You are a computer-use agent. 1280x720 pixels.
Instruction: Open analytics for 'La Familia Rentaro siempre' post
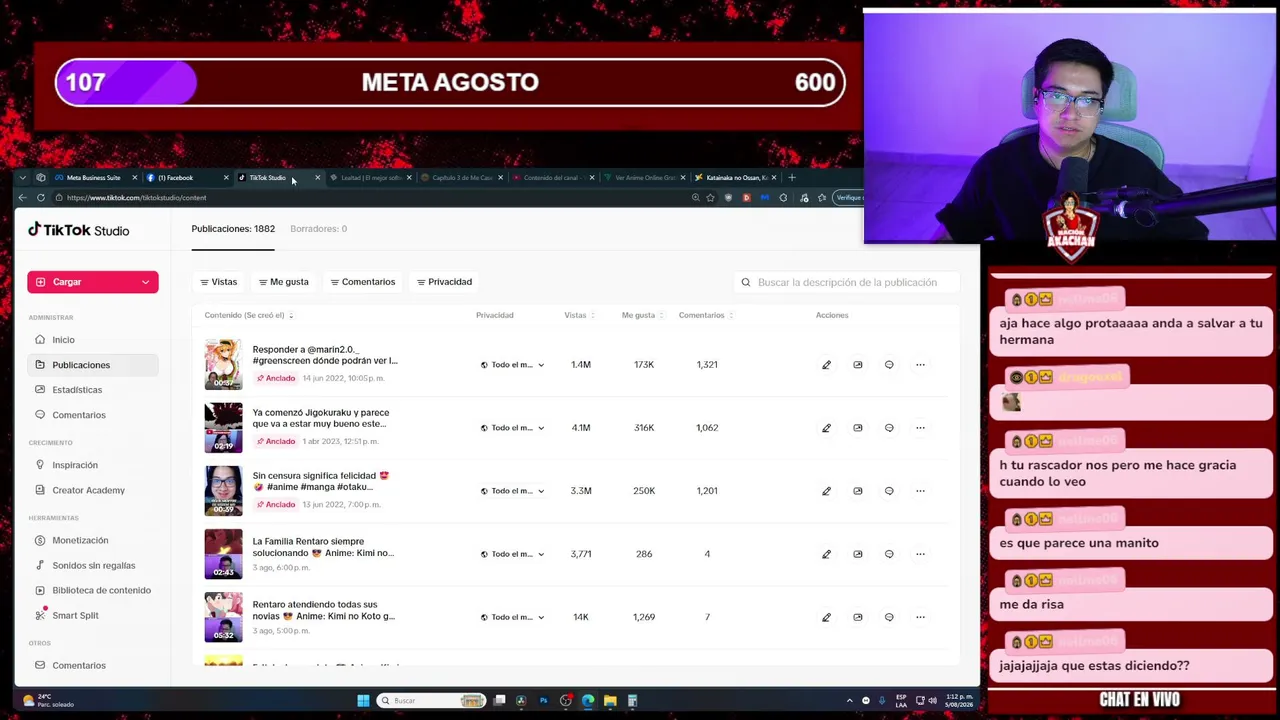pyautogui.click(x=858, y=554)
